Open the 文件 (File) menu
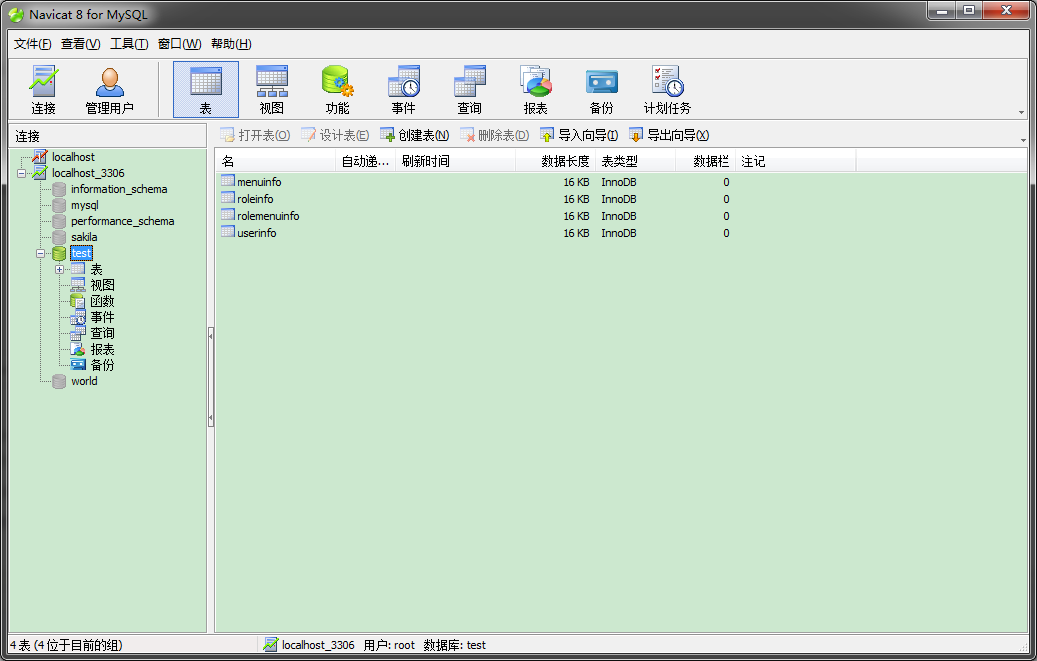Image resolution: width=1037 pixels, height=661 pixels. click(32, 44)
